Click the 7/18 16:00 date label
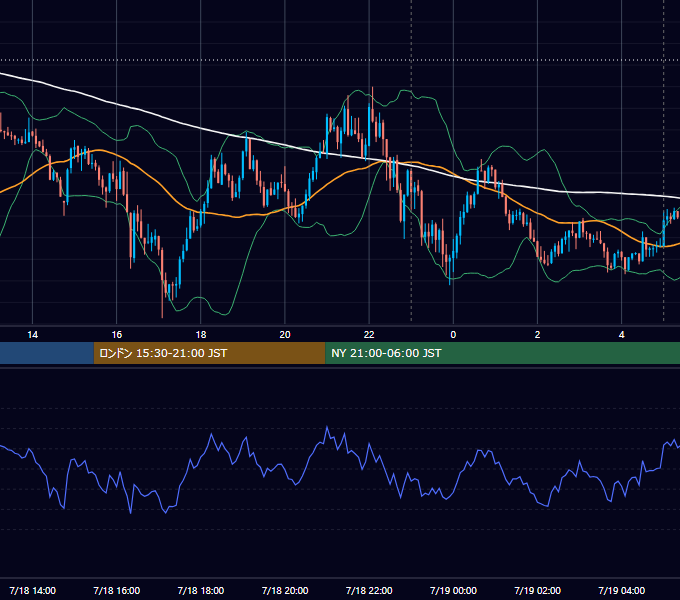Viewport: 680px width, 600px height. [117, 590]
